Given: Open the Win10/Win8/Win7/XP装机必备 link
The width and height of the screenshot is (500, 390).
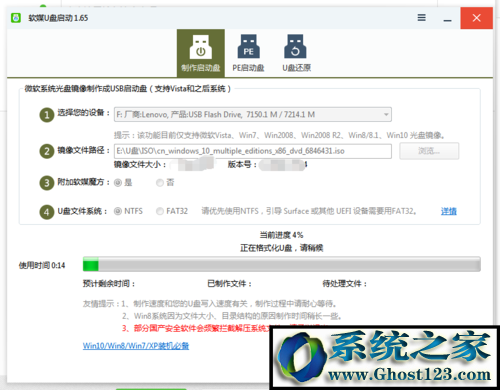Looking at the screenshot, I should [x=136, y=346].
